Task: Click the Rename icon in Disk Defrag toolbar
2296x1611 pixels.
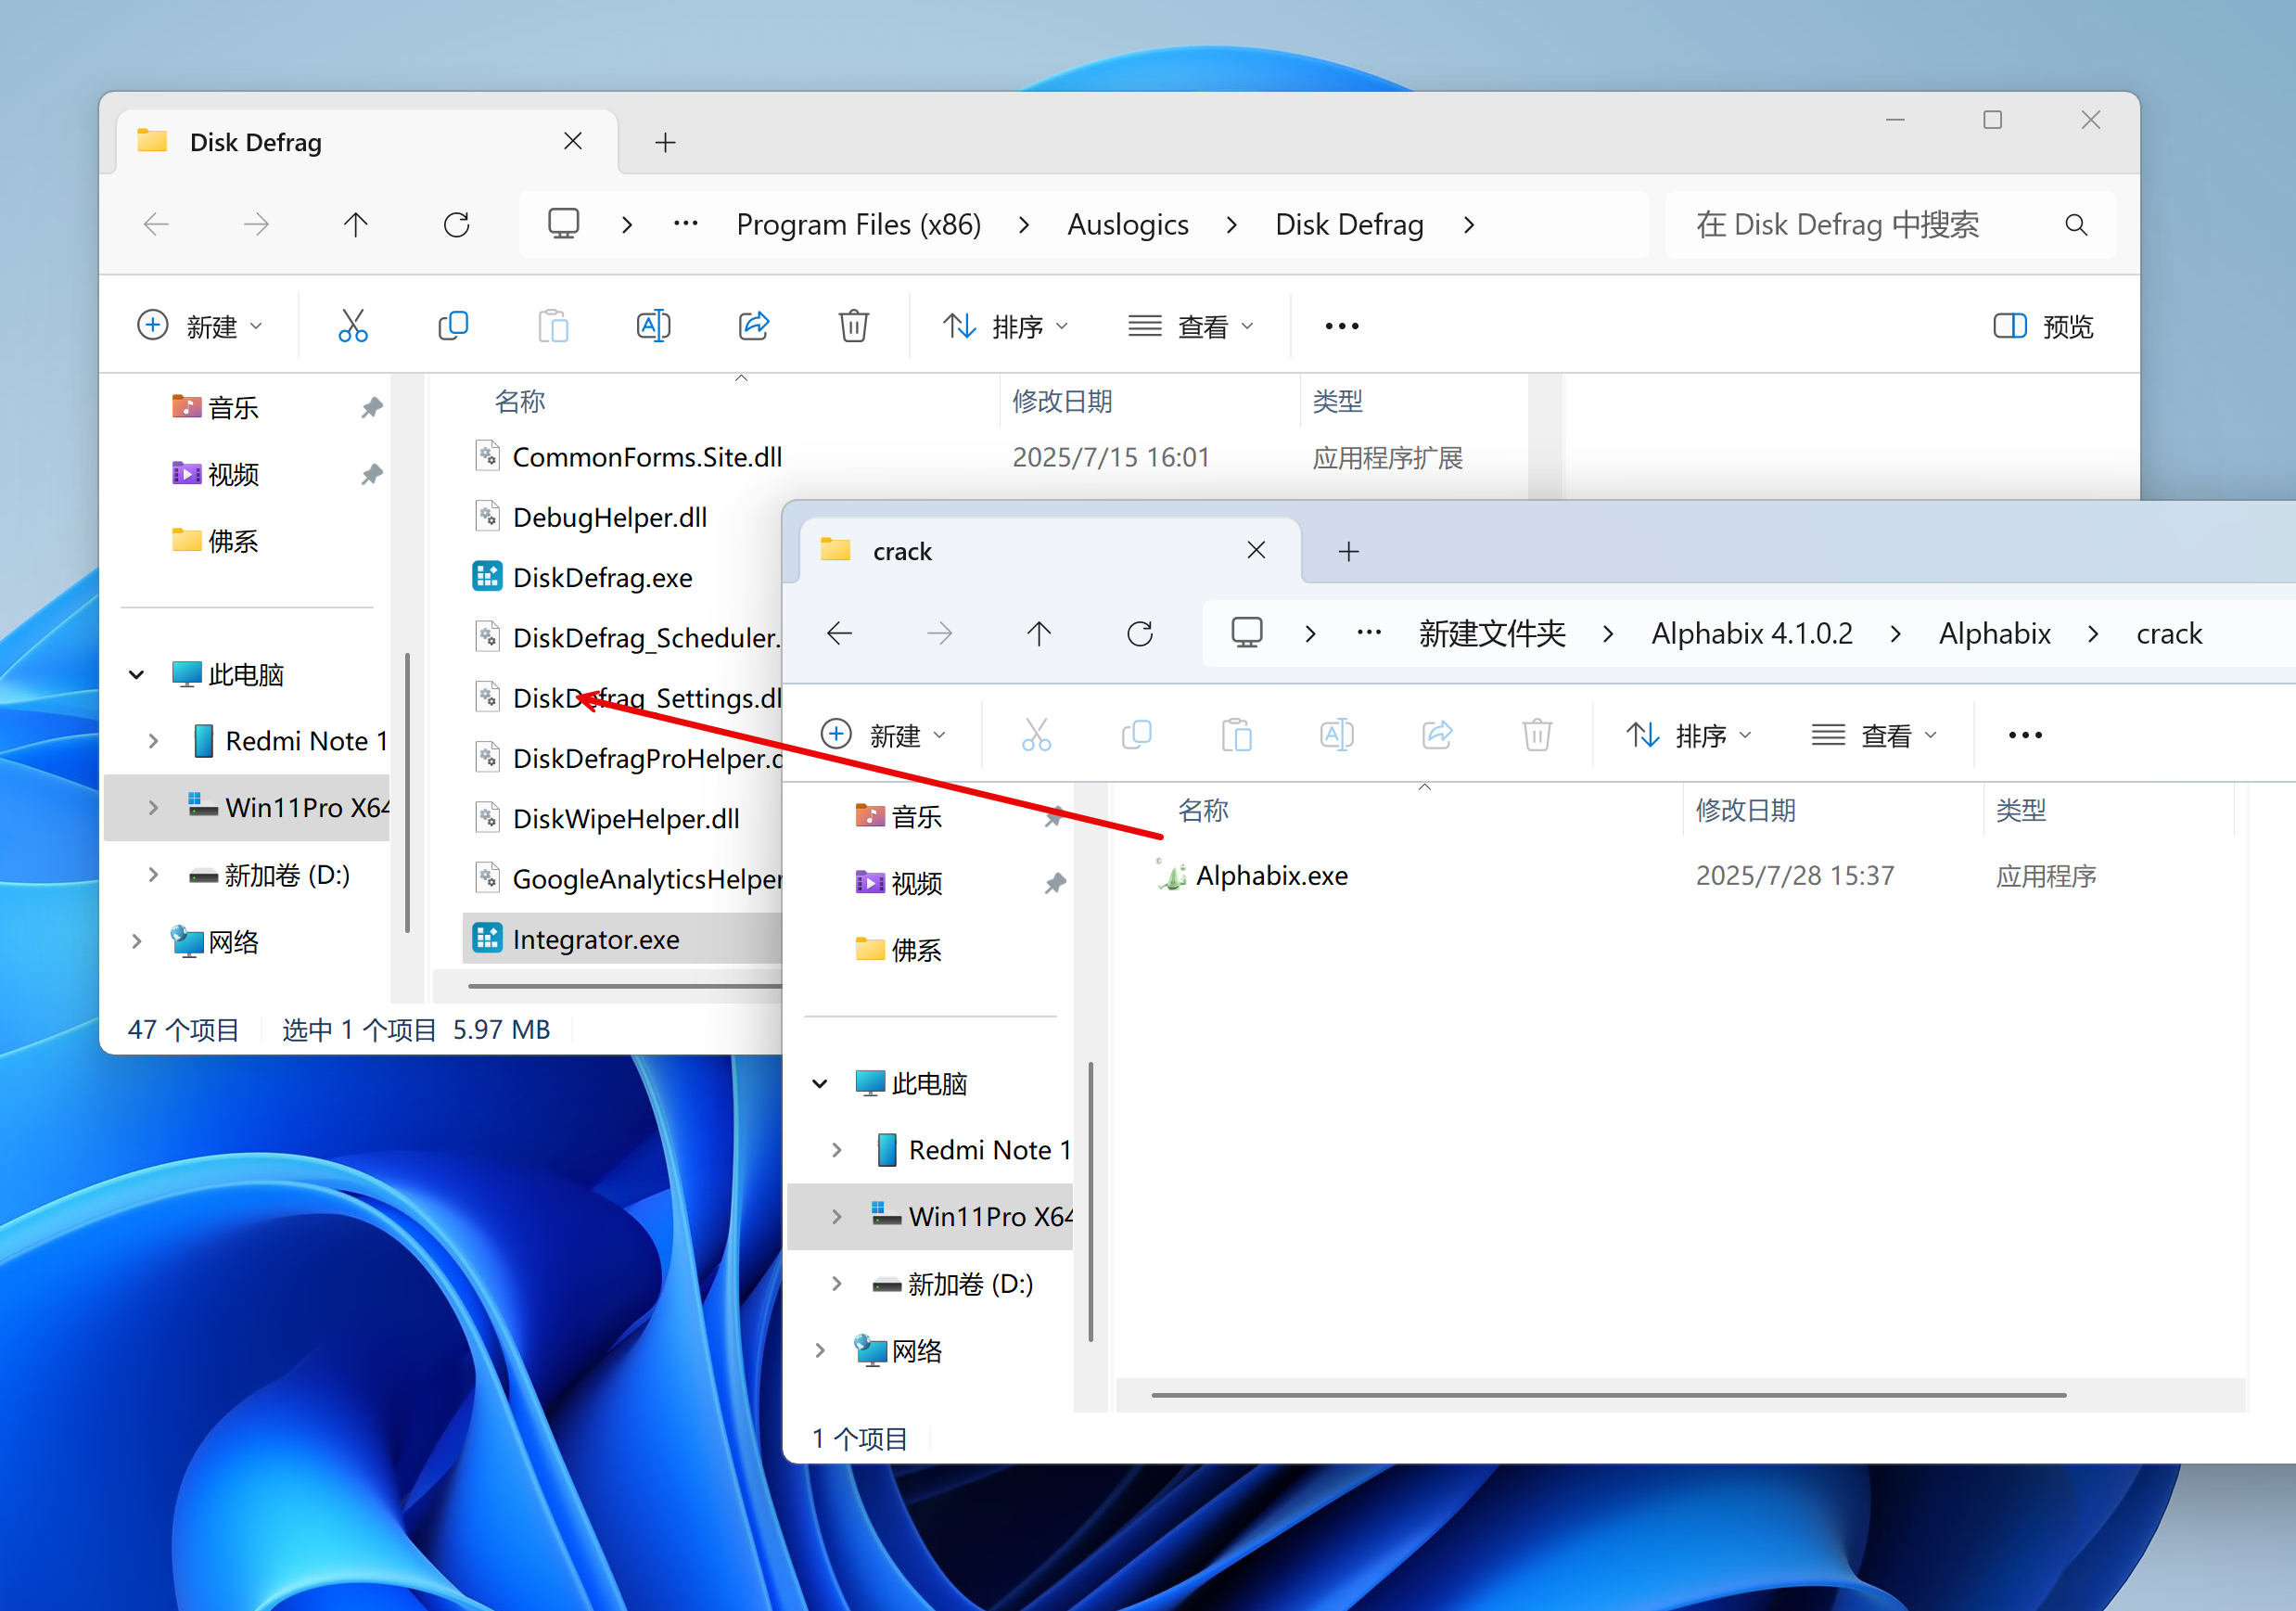Action: coord(653,326)
